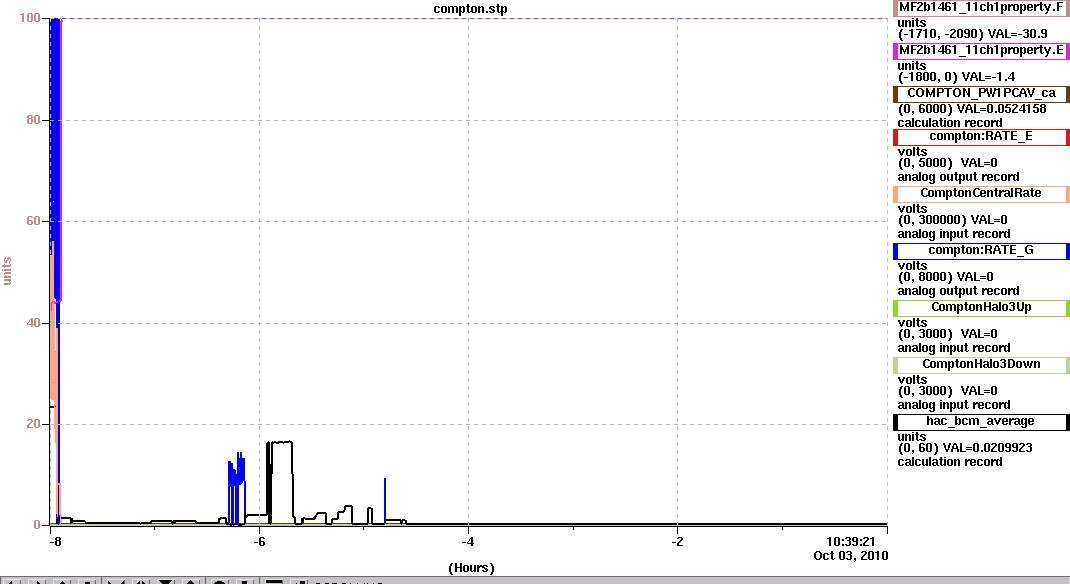Click the y-axis tick label '60'

coord(33,221)
